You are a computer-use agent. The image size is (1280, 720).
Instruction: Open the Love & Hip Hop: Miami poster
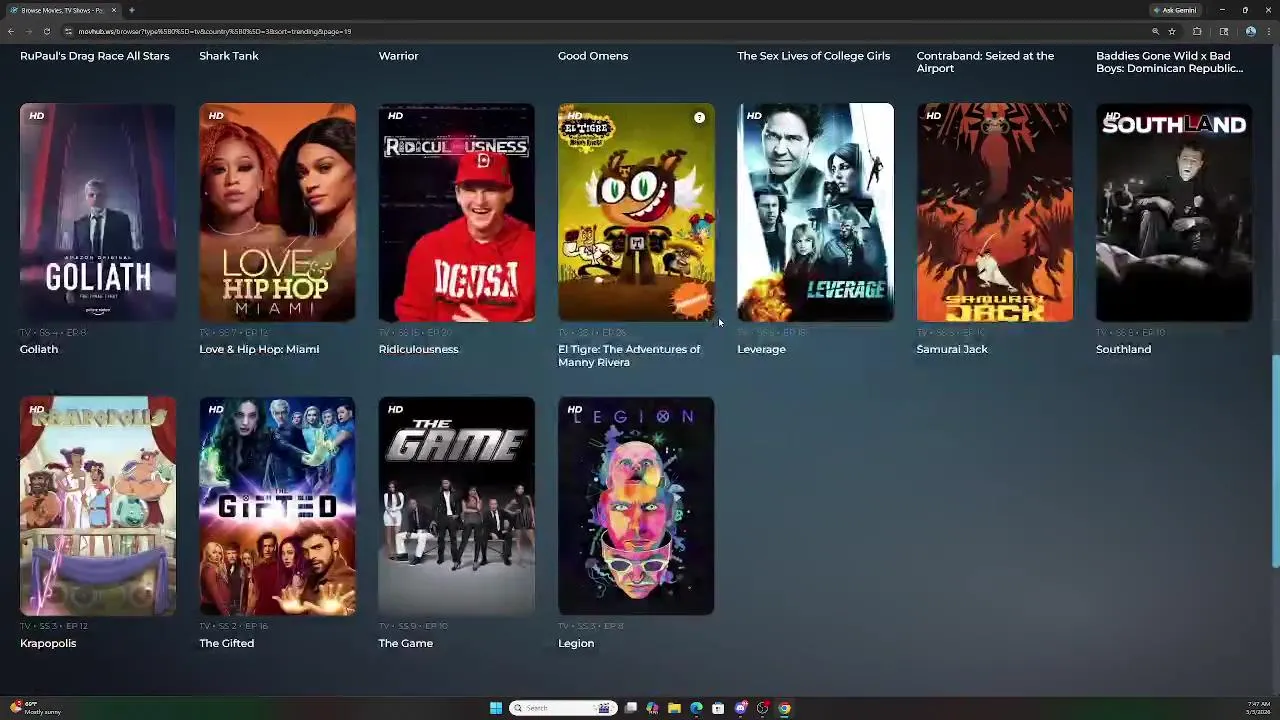[x=277, y=212]
